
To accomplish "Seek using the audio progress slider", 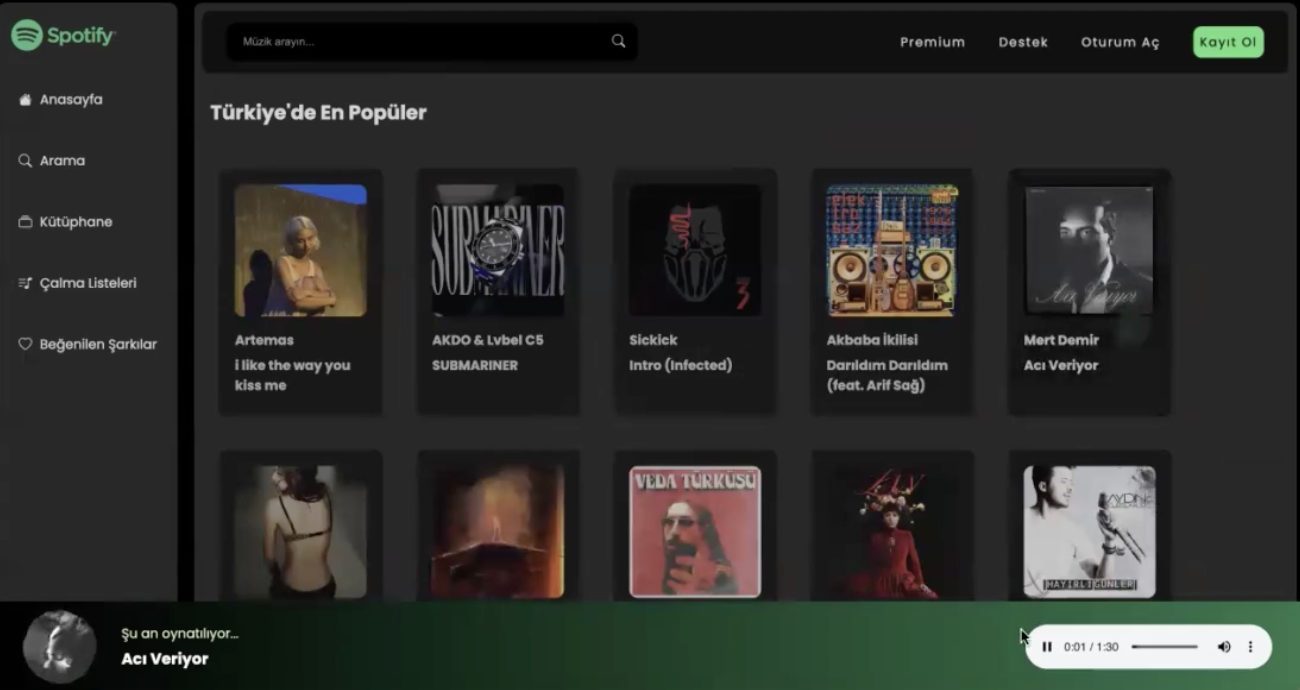I will click(x=1164, y=647).
